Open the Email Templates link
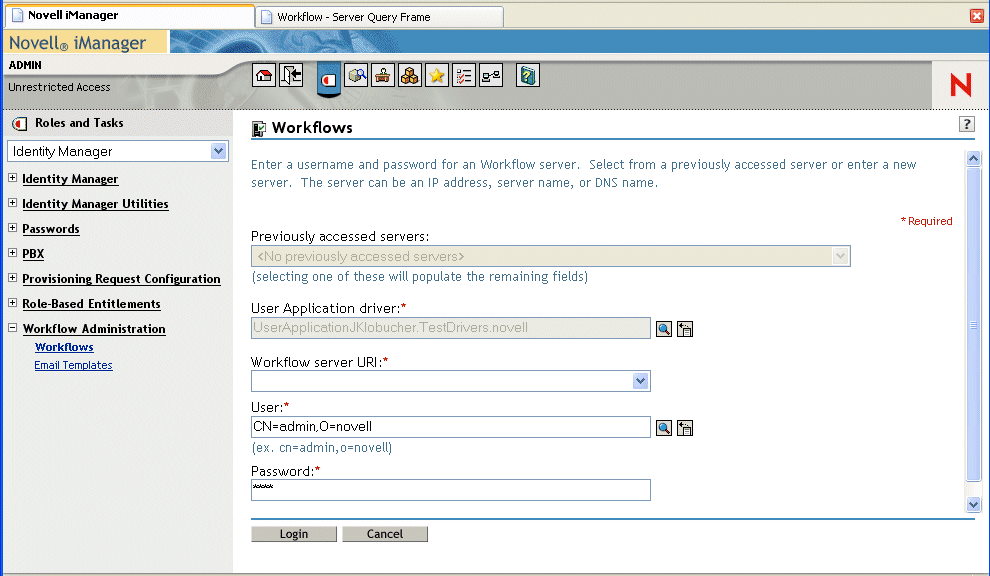Viewport: 990px width, 576px height. pyautogui.click(x=73, y=365)
